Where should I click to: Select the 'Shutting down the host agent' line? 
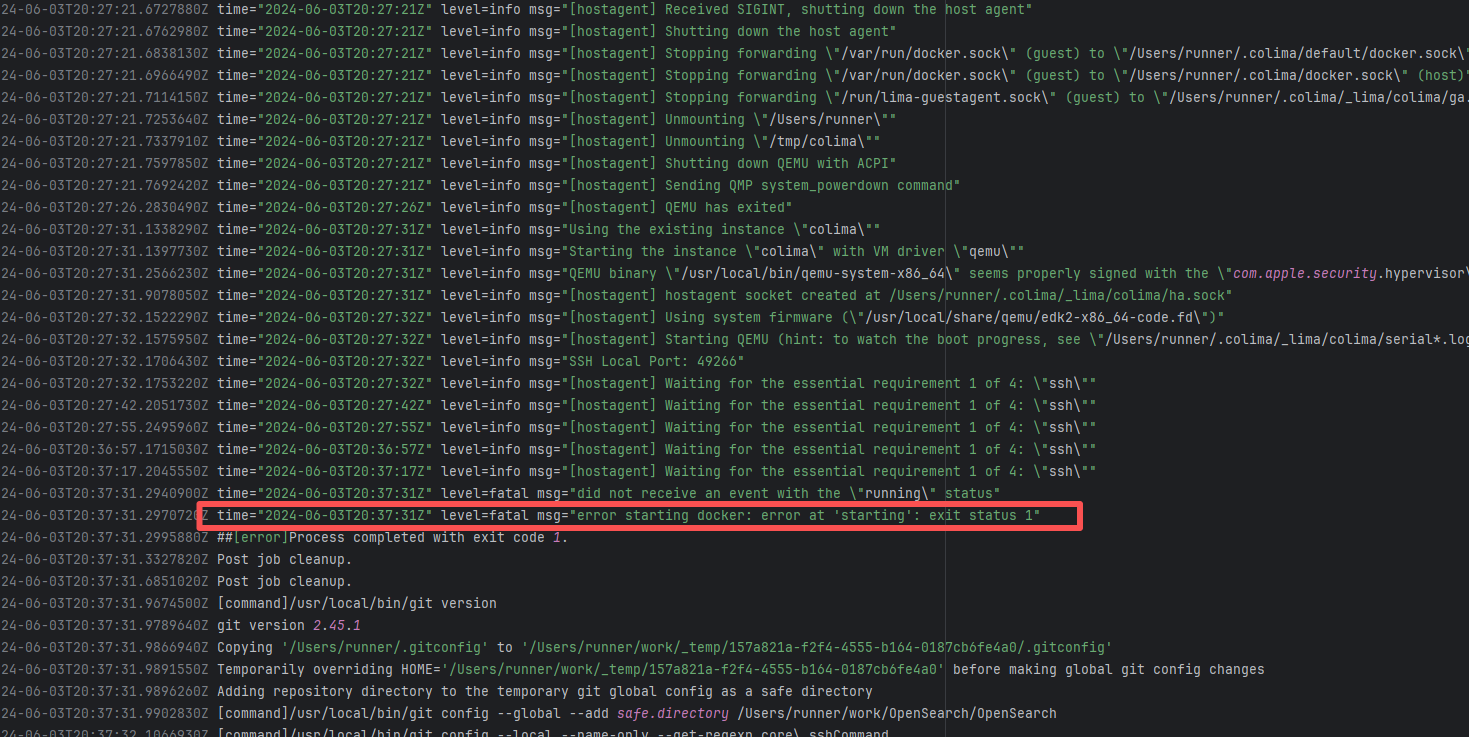[x=780, y=31]
